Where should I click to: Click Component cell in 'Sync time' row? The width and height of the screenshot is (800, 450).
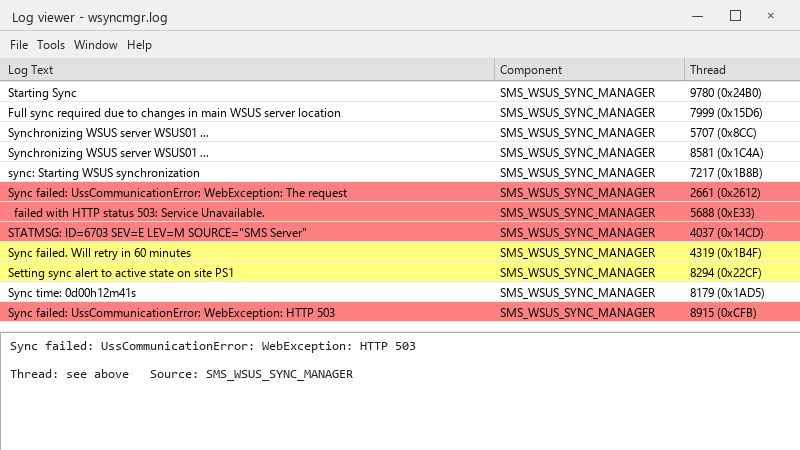[x=577, y=293]
